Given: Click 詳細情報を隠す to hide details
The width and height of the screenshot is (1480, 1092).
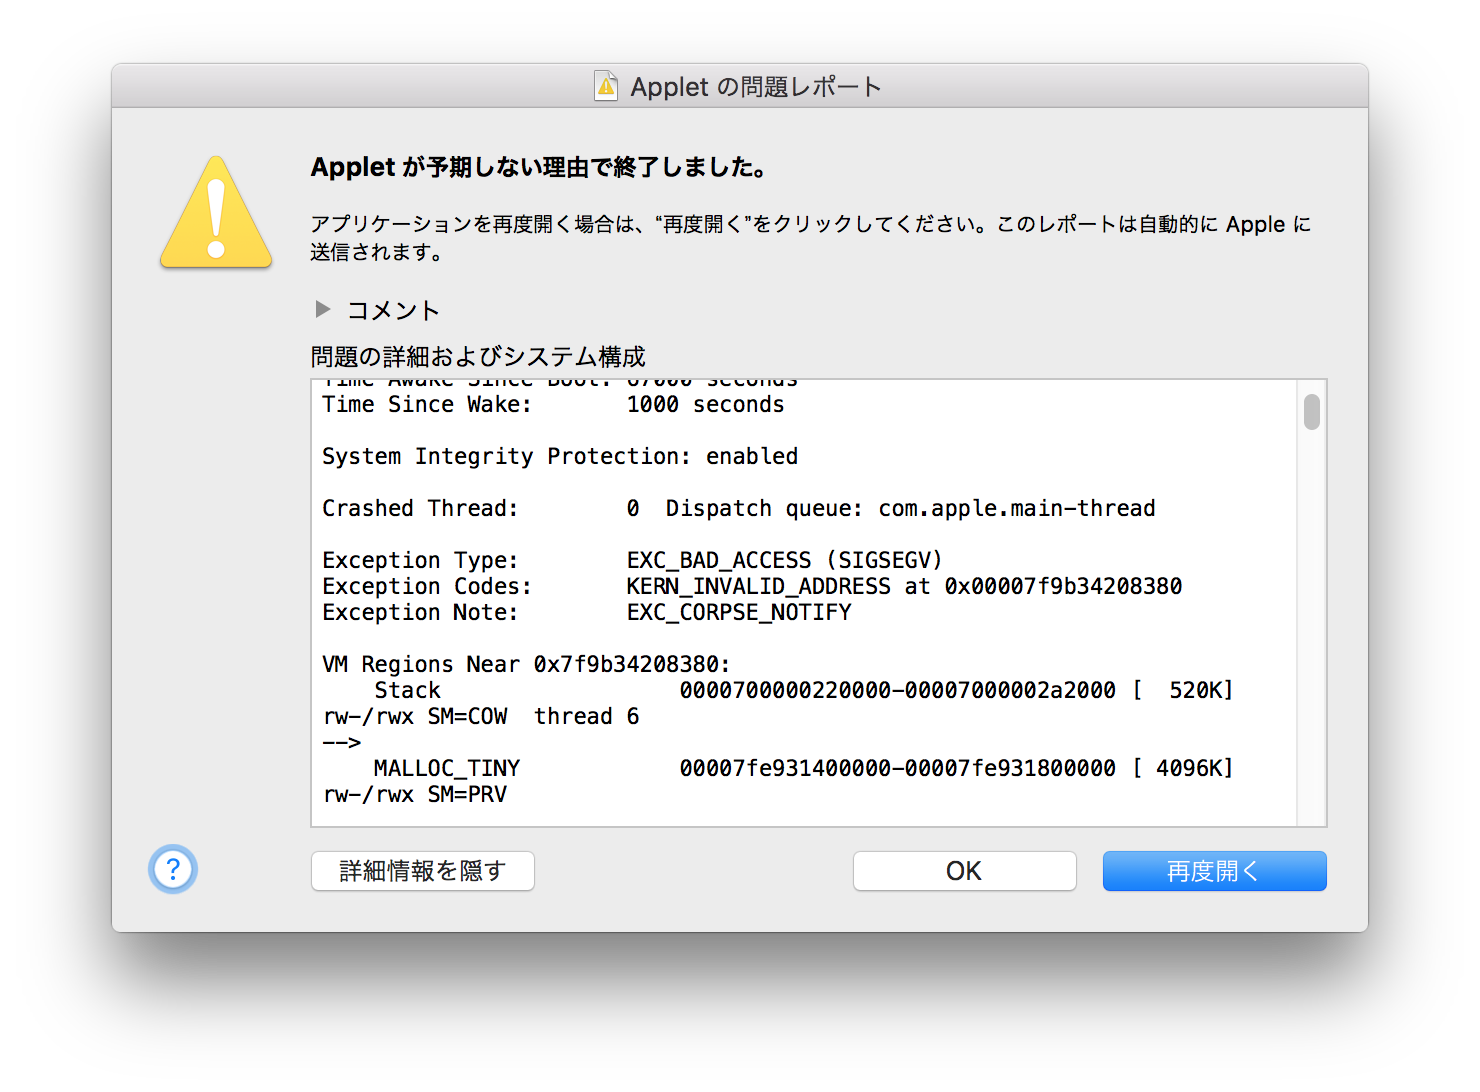Looking at the screenshot, I should [x=422, y=870].
